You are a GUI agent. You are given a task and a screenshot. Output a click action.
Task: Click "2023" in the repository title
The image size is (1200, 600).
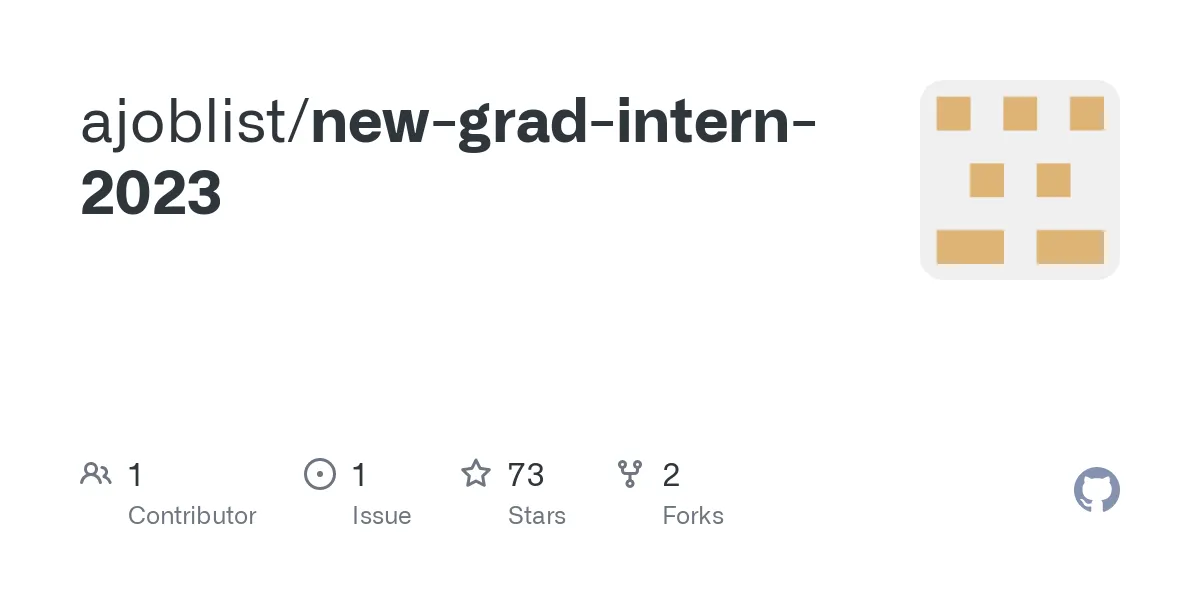151,193
